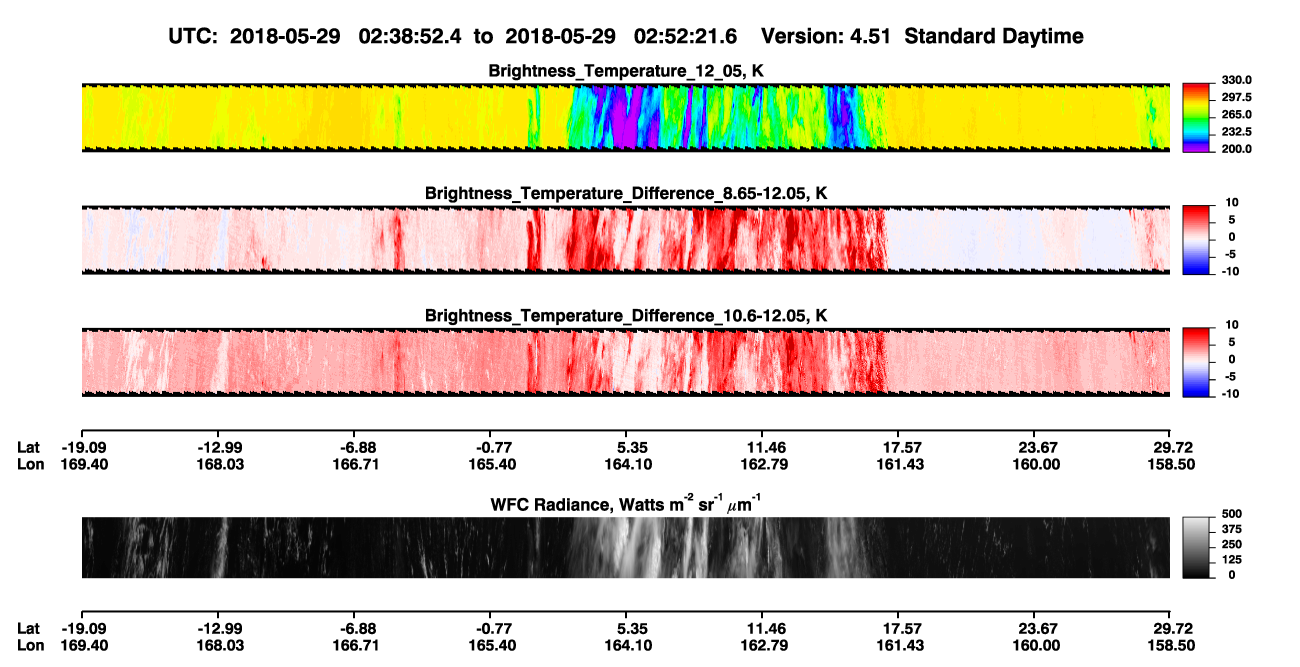This screenshot has height=667, width=1300.
Task: Click the Version: 4.51 text in header
Action: pos(828,36)
